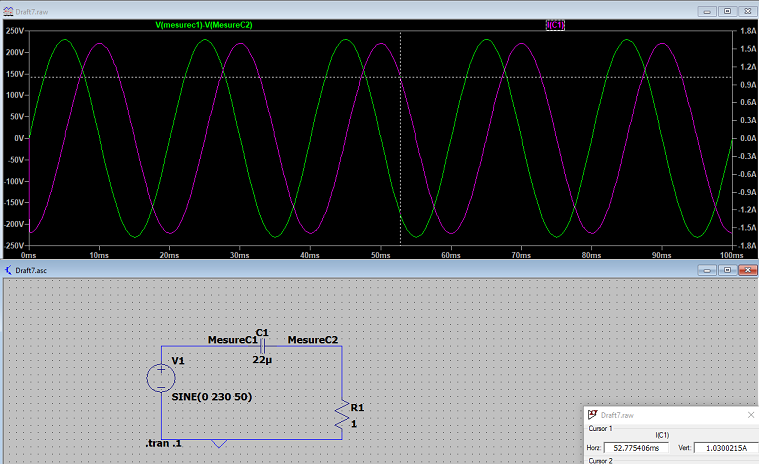
Task: Click the cursor dialog title bar icon
Action: [x=592, y=414]
